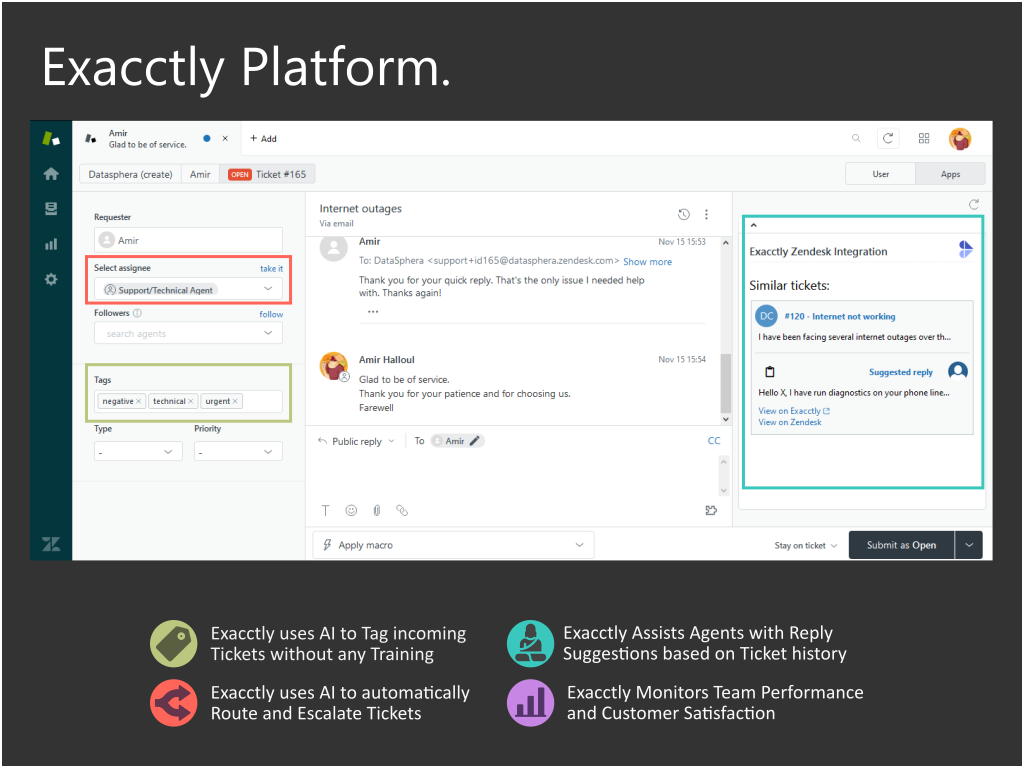Switch to the User tab
The height and width of the screenshot is (768, 1024).
(880, 174)
